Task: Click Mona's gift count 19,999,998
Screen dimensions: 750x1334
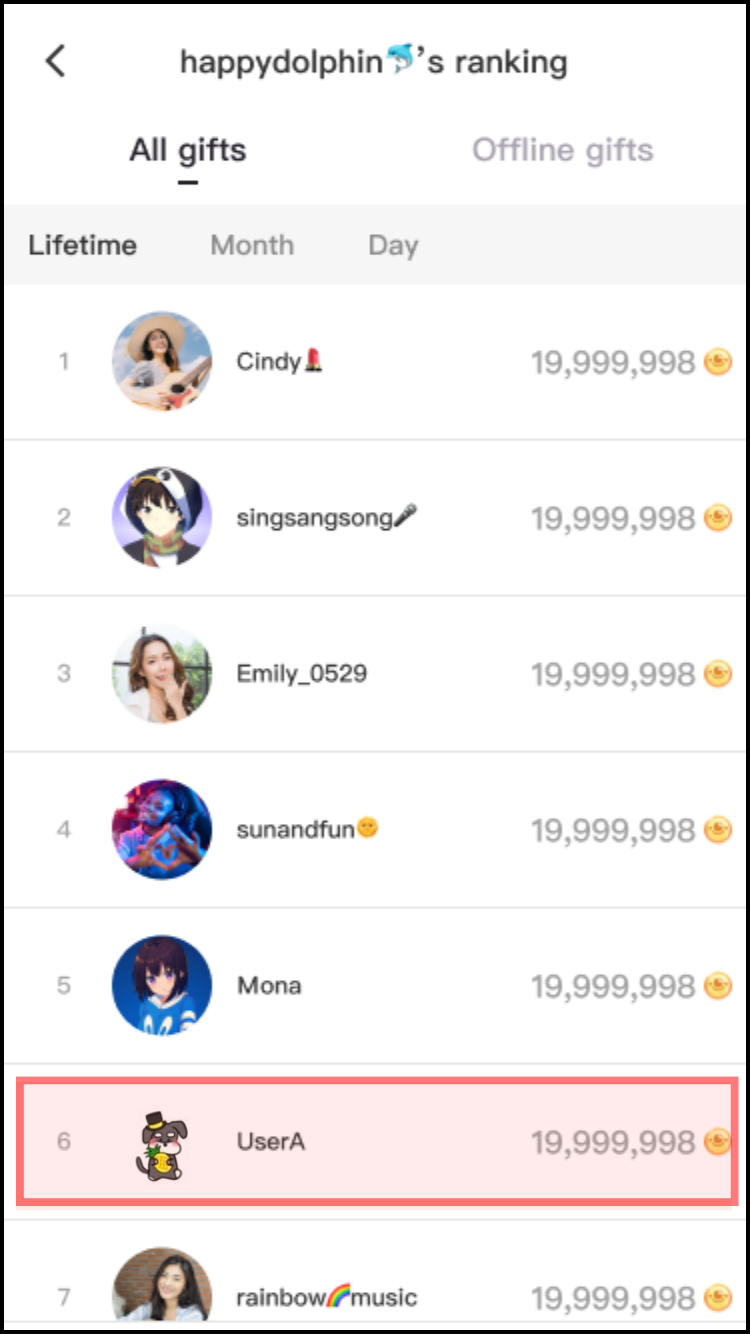Action: click(x=612, y=986)
